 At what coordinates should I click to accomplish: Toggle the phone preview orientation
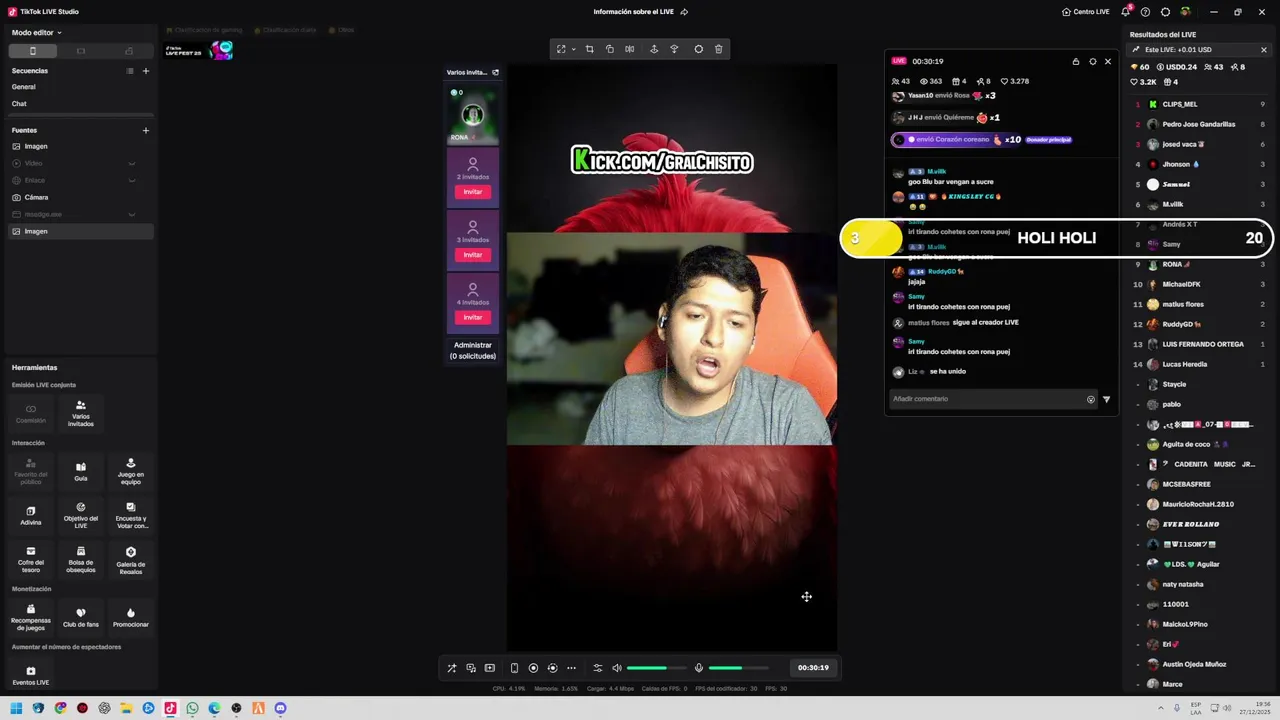click(x=514, y=668)
